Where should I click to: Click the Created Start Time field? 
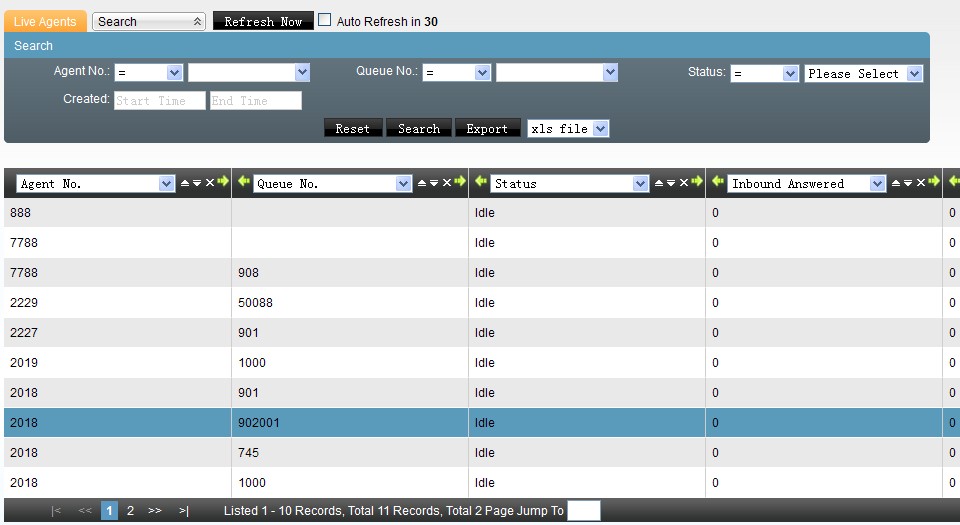point(159,100)
